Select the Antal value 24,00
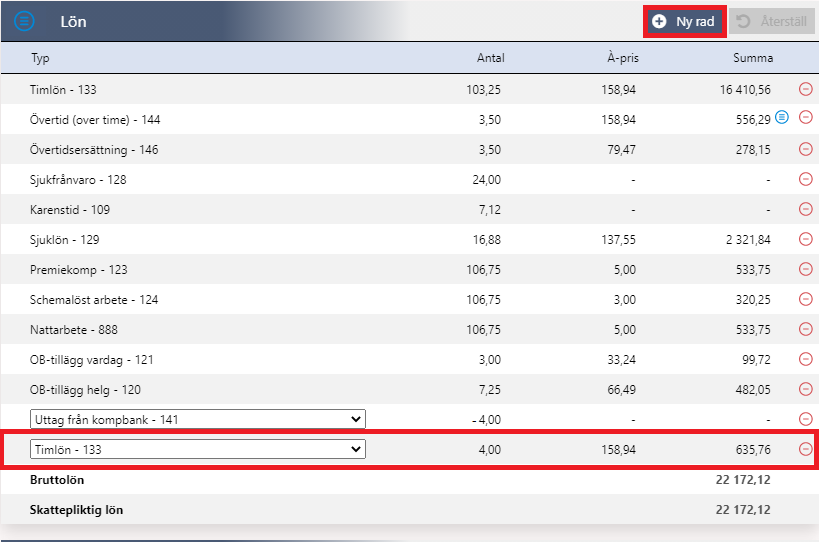 point(487,180)
